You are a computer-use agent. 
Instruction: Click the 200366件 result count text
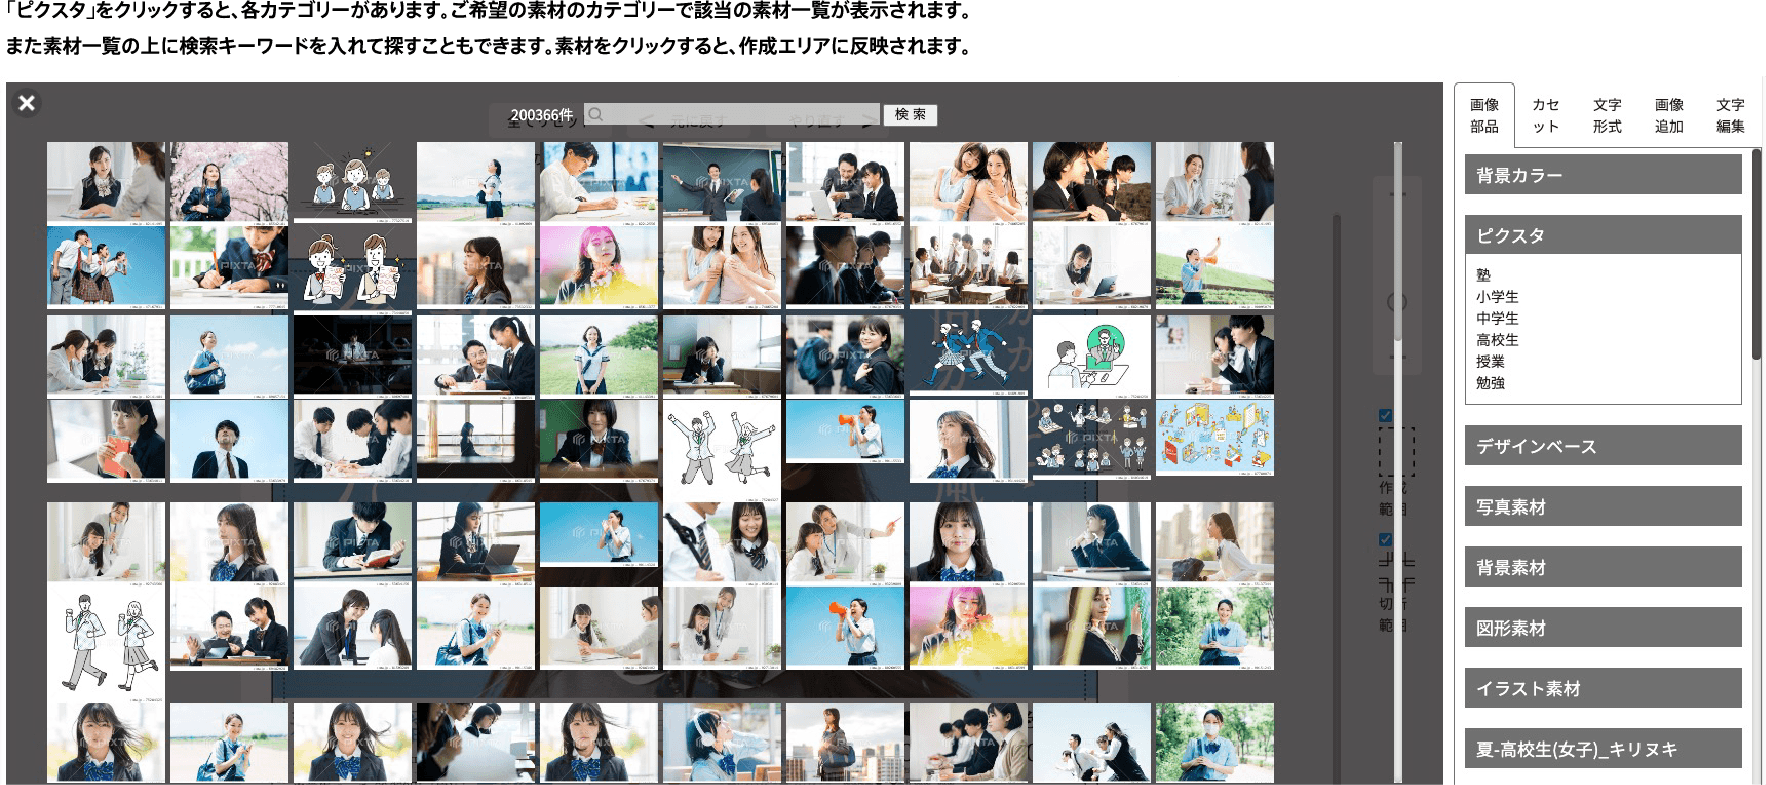542,115
